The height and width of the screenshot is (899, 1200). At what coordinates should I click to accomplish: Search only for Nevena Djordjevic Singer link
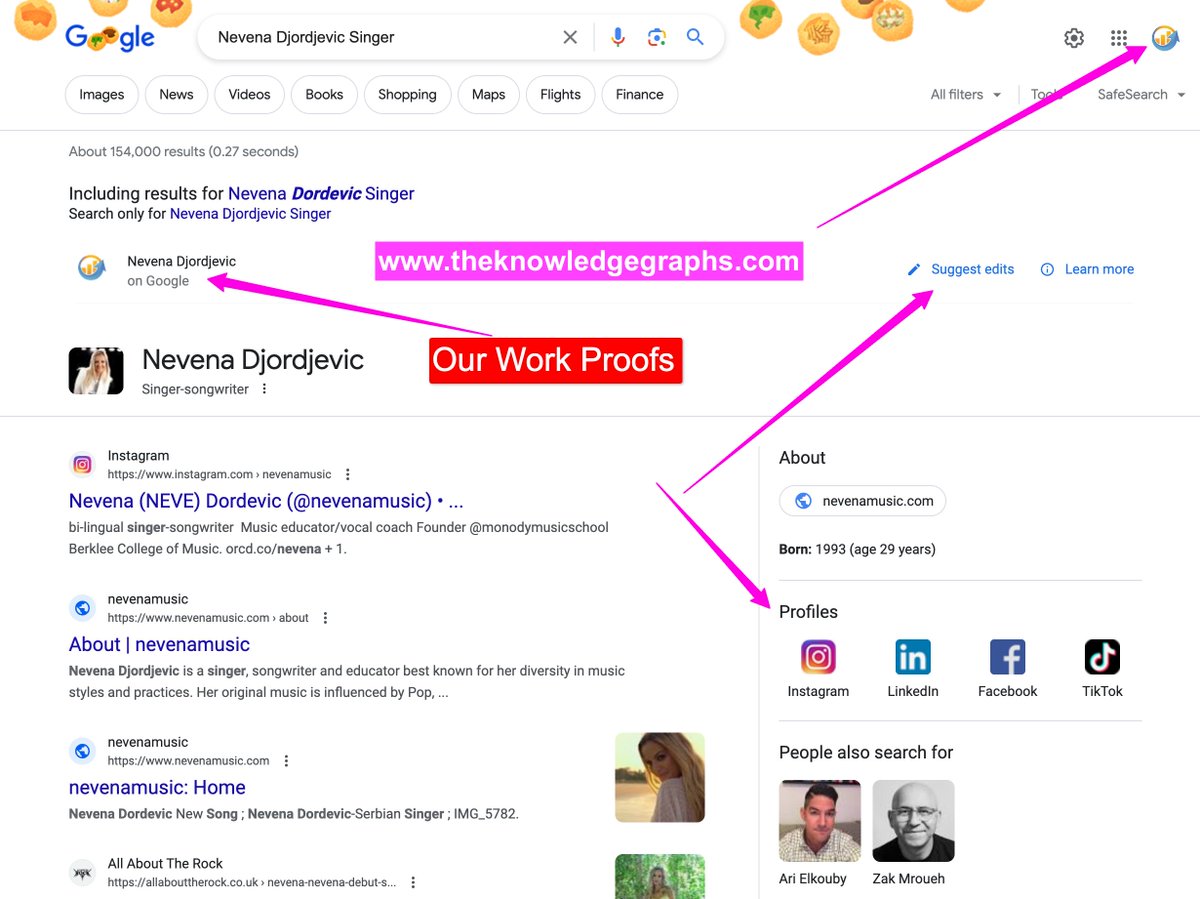(x=250, y=214)
